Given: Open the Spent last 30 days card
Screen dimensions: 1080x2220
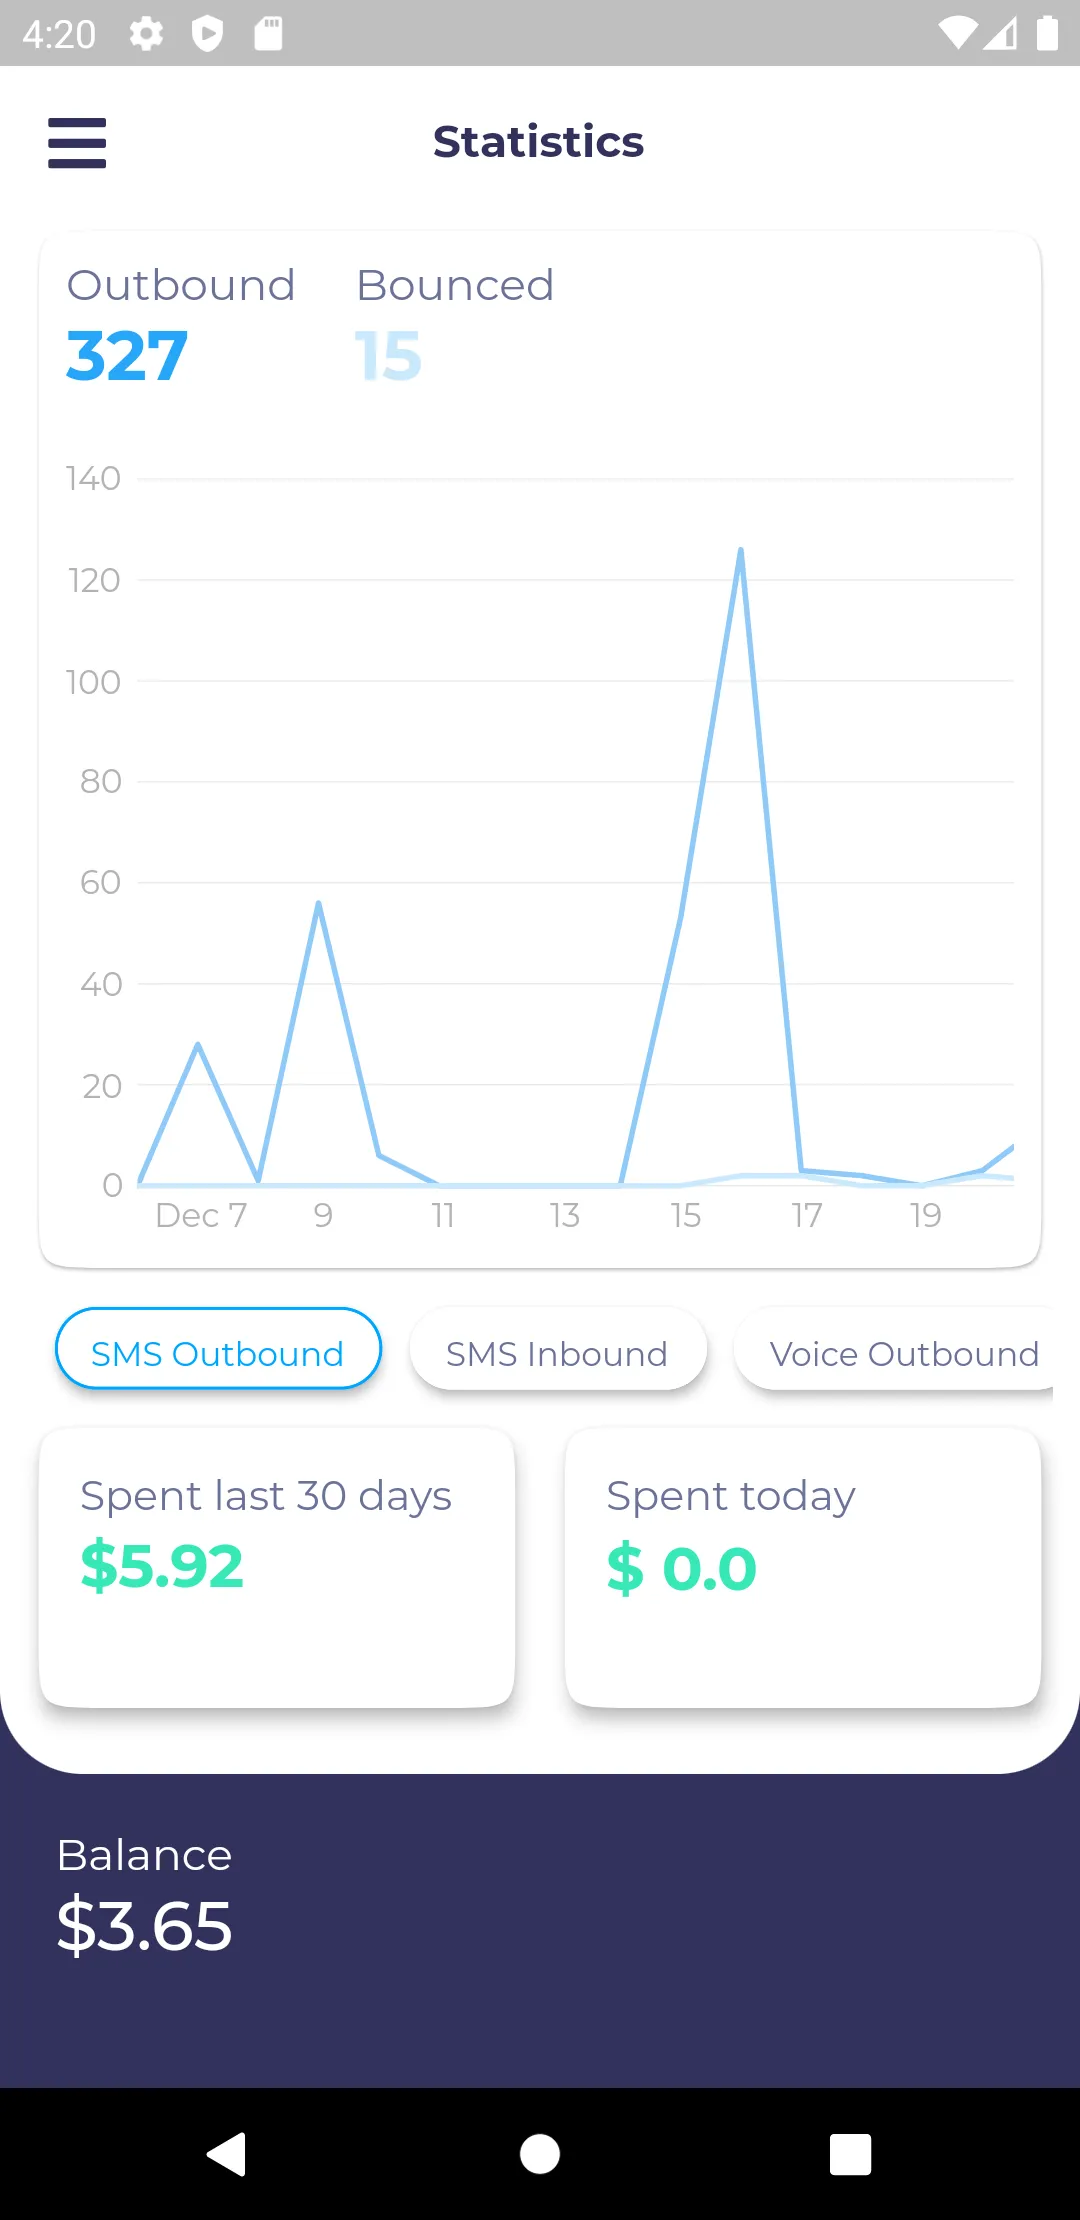Looking at the screenshot, I should [277, 1567].
